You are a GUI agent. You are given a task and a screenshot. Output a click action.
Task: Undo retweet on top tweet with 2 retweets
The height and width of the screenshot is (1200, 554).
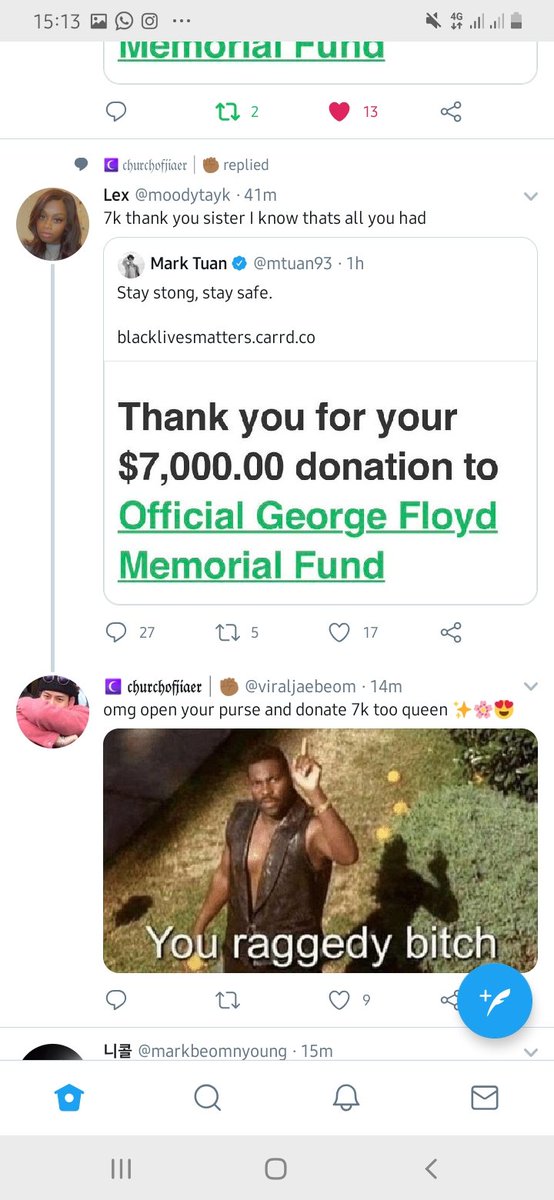(226, 111)
